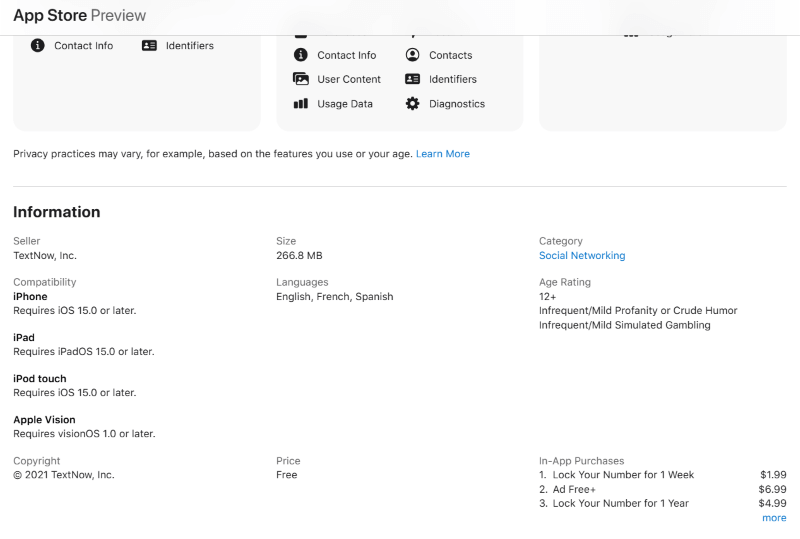
Task: Click the Contacts person icon
Action: pos(412,55)
